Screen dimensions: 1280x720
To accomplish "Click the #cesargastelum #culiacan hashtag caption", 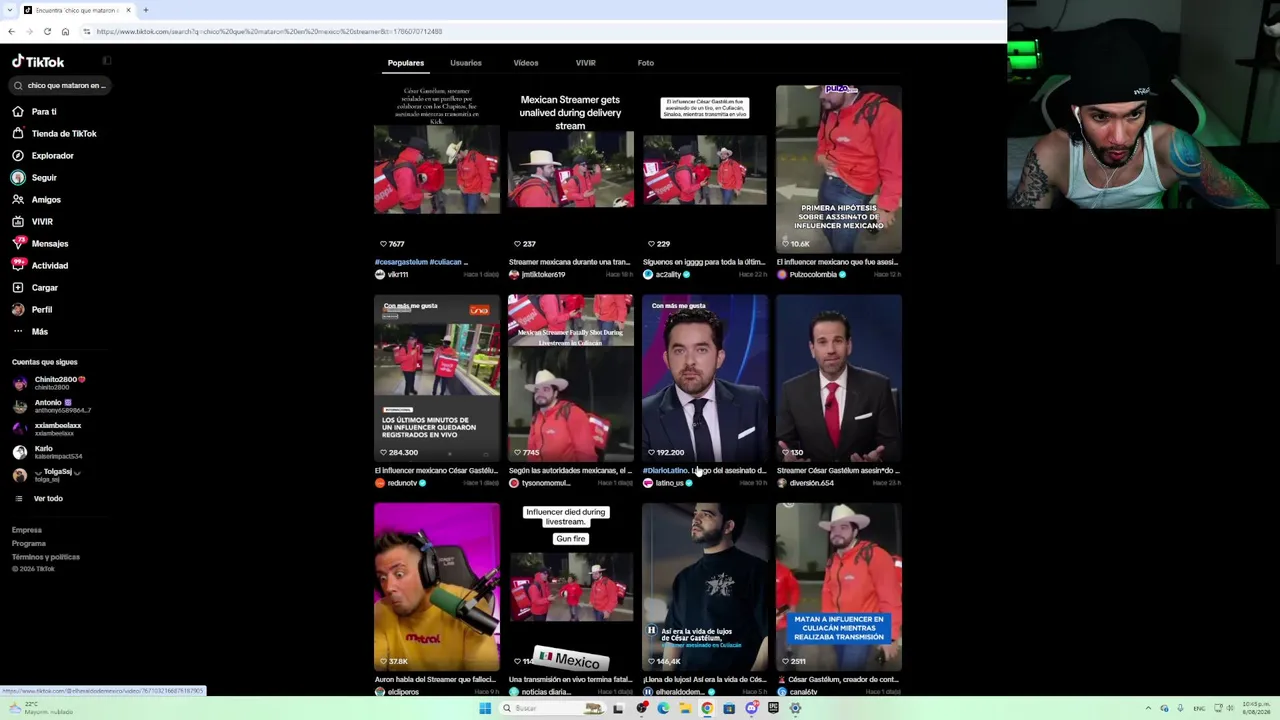I will click(421, 262).
